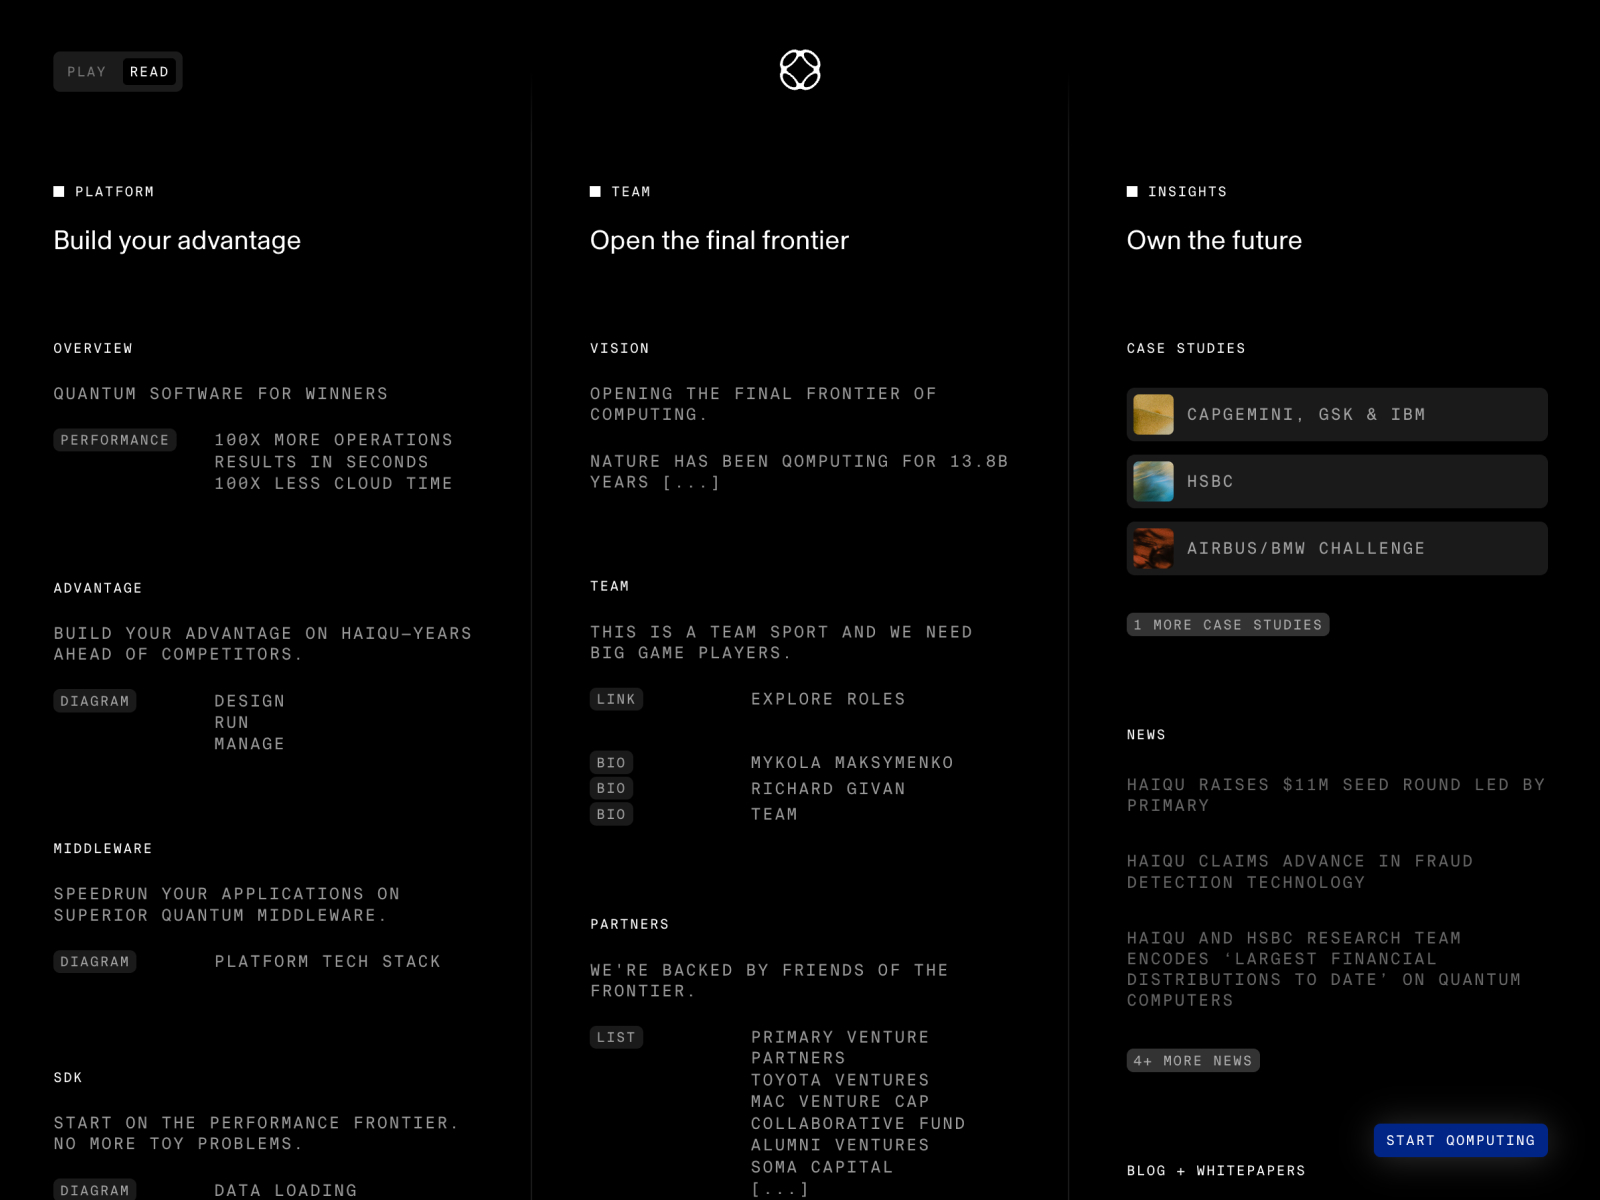Screen dimensions: 1600x1200
Task: Open the Insights section heading
Action: (1186, 192)
